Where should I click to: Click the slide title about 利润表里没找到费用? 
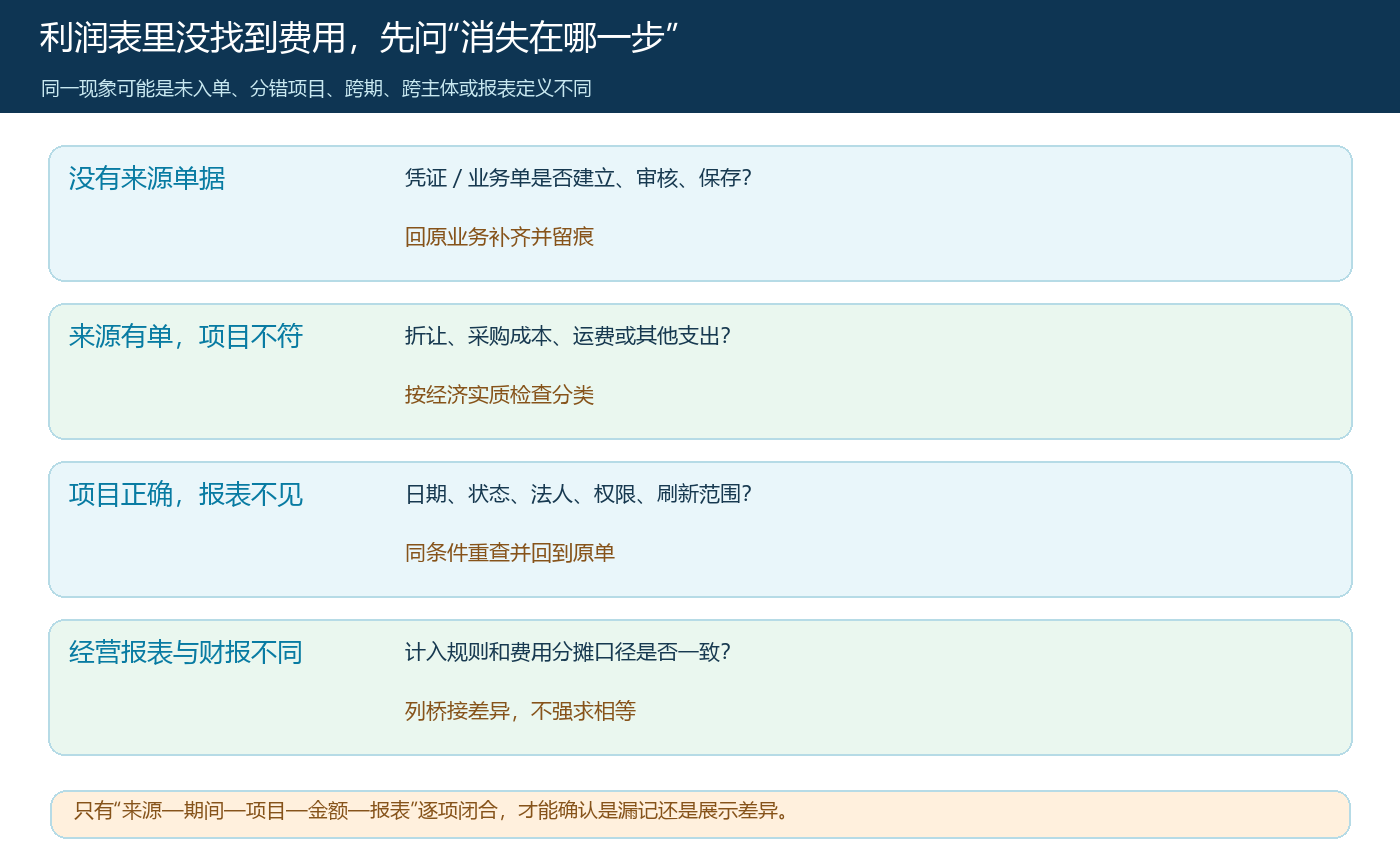pos(360,38)
